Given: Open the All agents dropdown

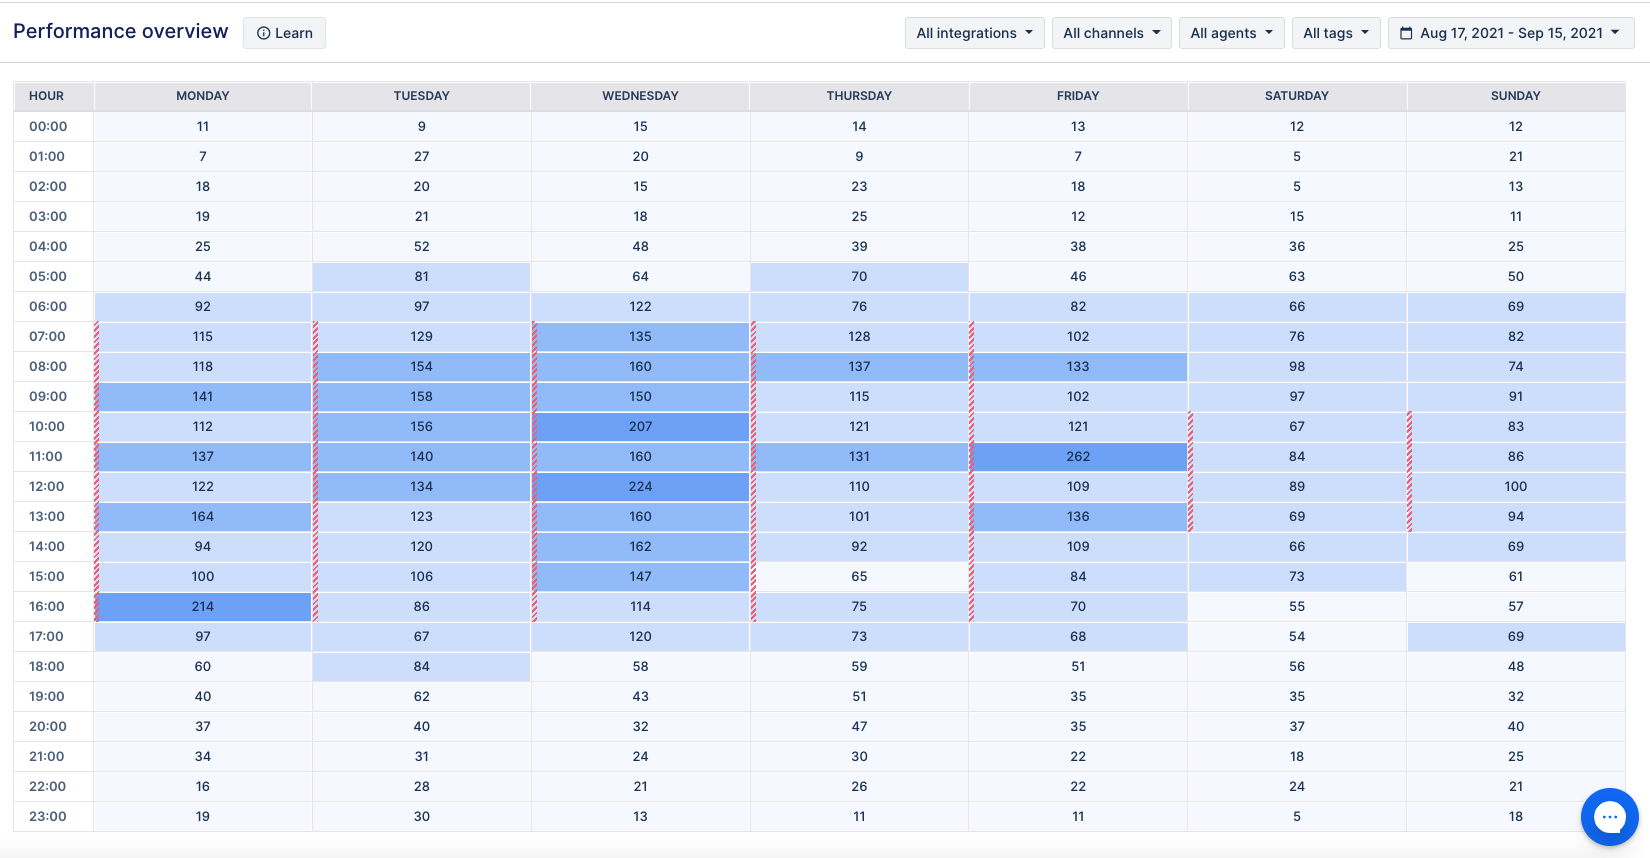Looking at the screenshot, I should (1231, 33).
